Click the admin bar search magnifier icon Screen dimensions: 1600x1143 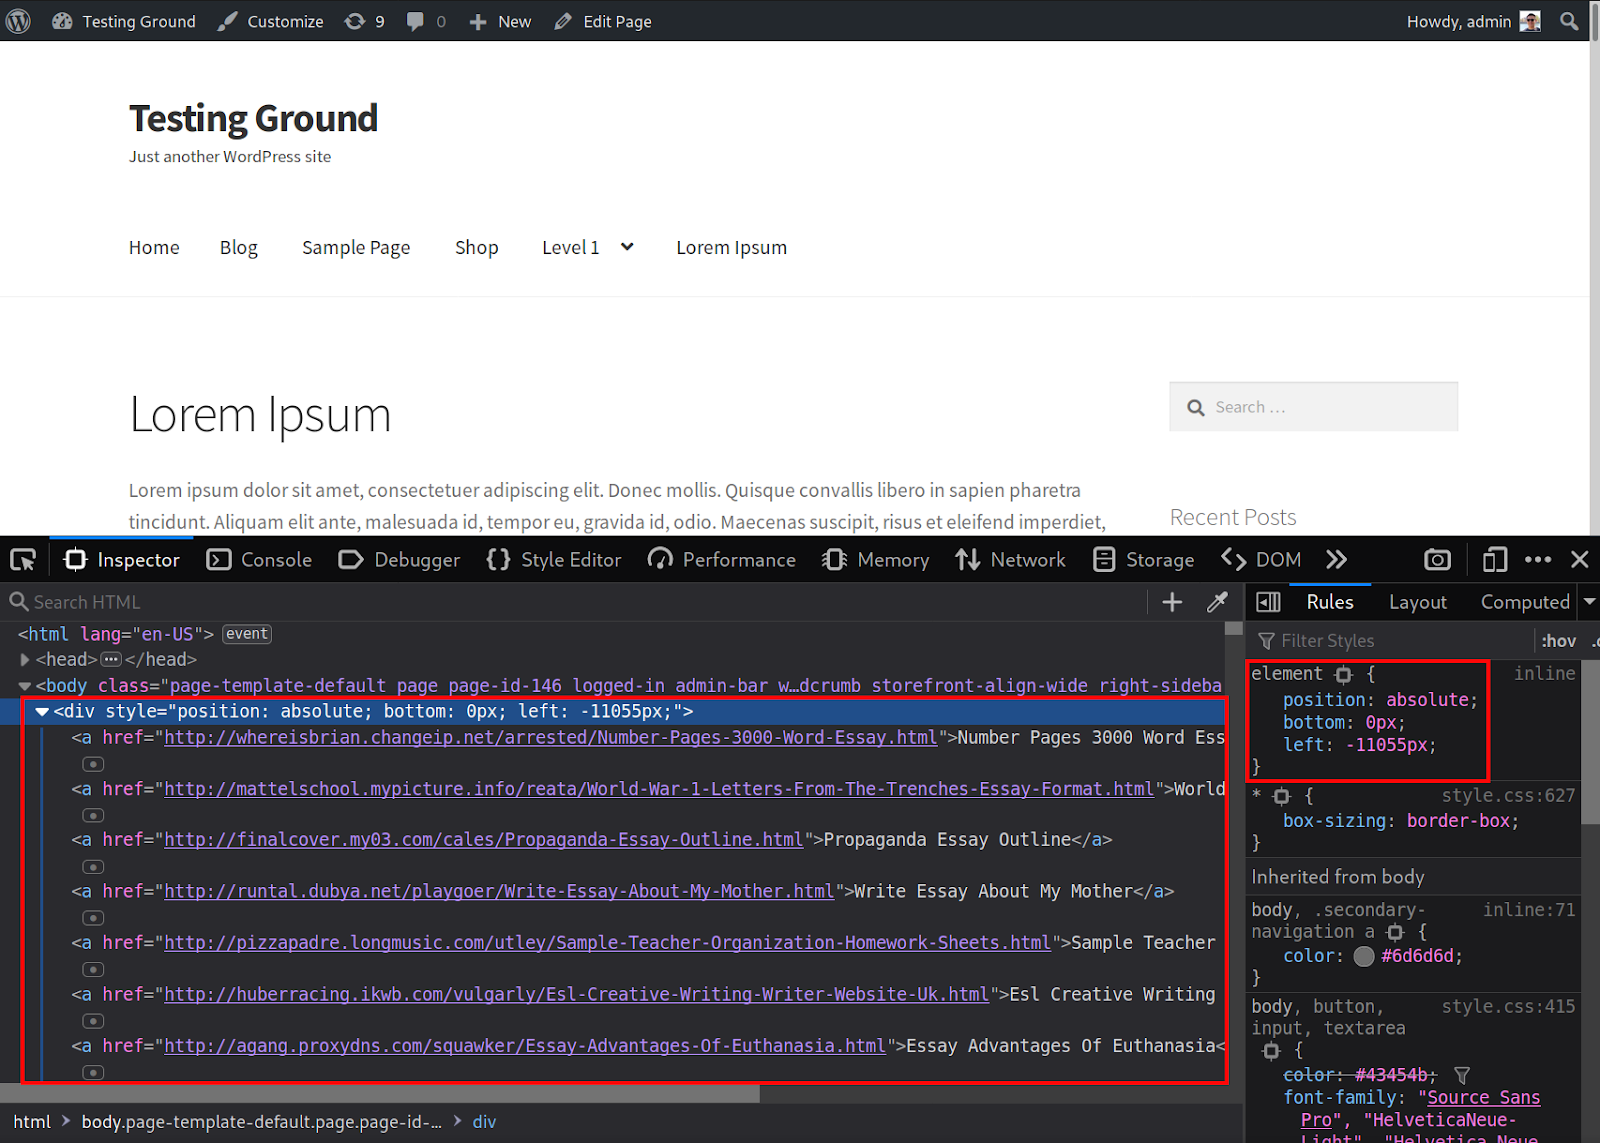[1569, 21]
